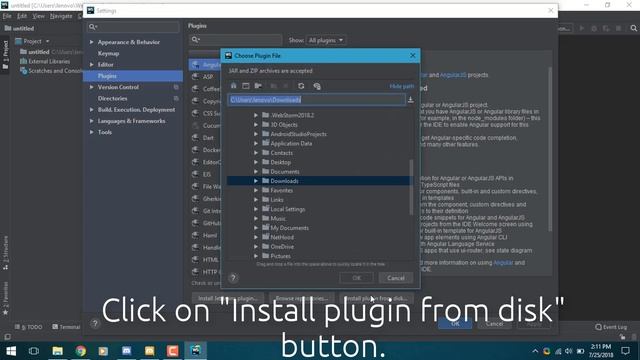
Task: Expand the 3D Objects folder
Action: (x=256, y=125)
